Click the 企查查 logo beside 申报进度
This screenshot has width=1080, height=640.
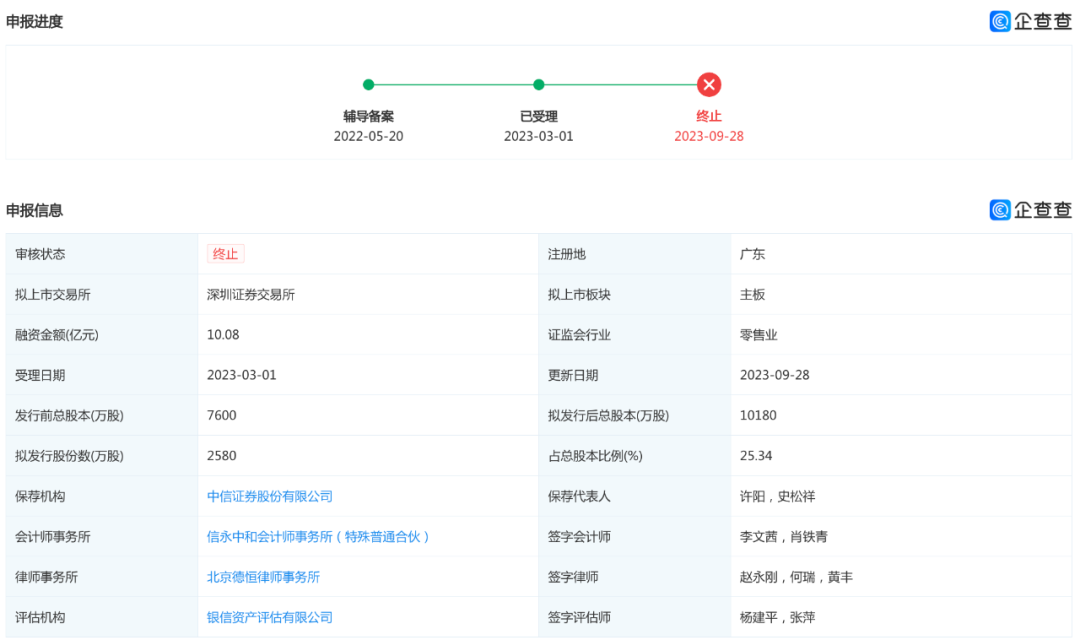tap(1030, 21)
